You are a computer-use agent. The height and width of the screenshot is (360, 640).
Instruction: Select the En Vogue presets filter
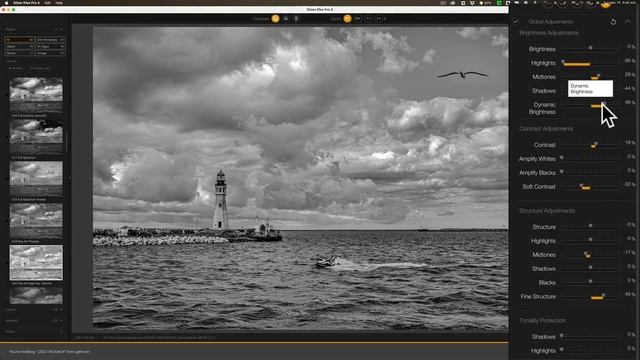(50, 47)
